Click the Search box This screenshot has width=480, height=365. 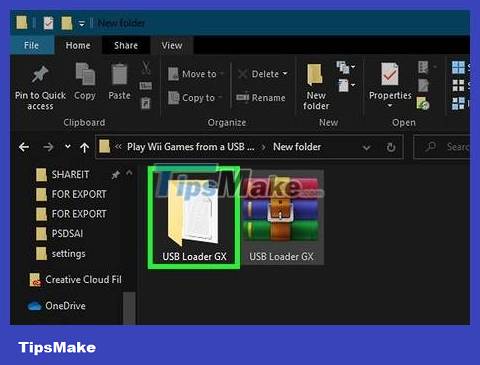pyautogui.click(x=442, y=147)
